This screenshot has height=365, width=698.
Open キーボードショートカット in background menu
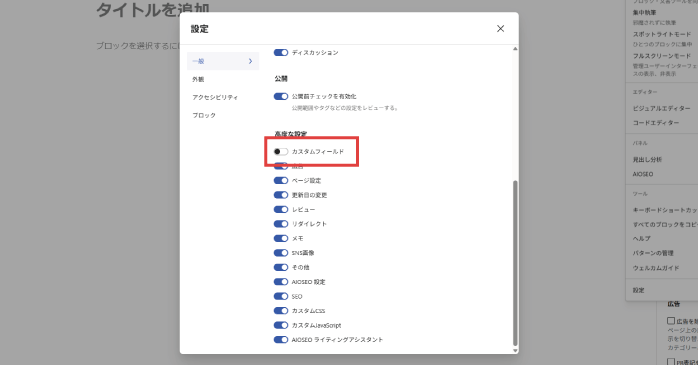pyautogui.click(x=665, y=210)
